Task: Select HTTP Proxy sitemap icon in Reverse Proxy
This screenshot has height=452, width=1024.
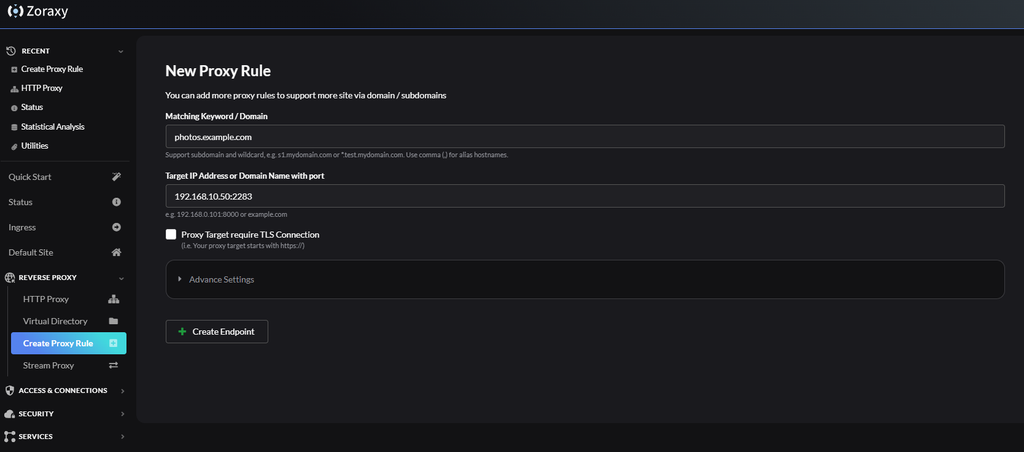Action: tap(113, 299)
